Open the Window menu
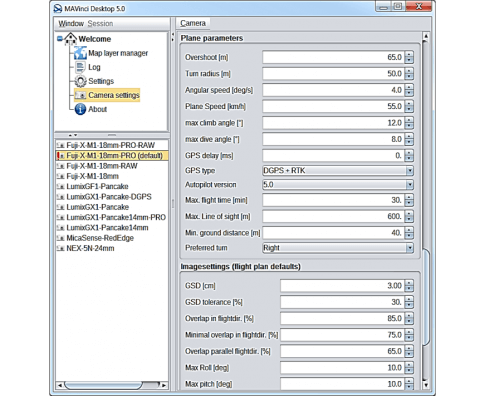 tap(71, 23)
